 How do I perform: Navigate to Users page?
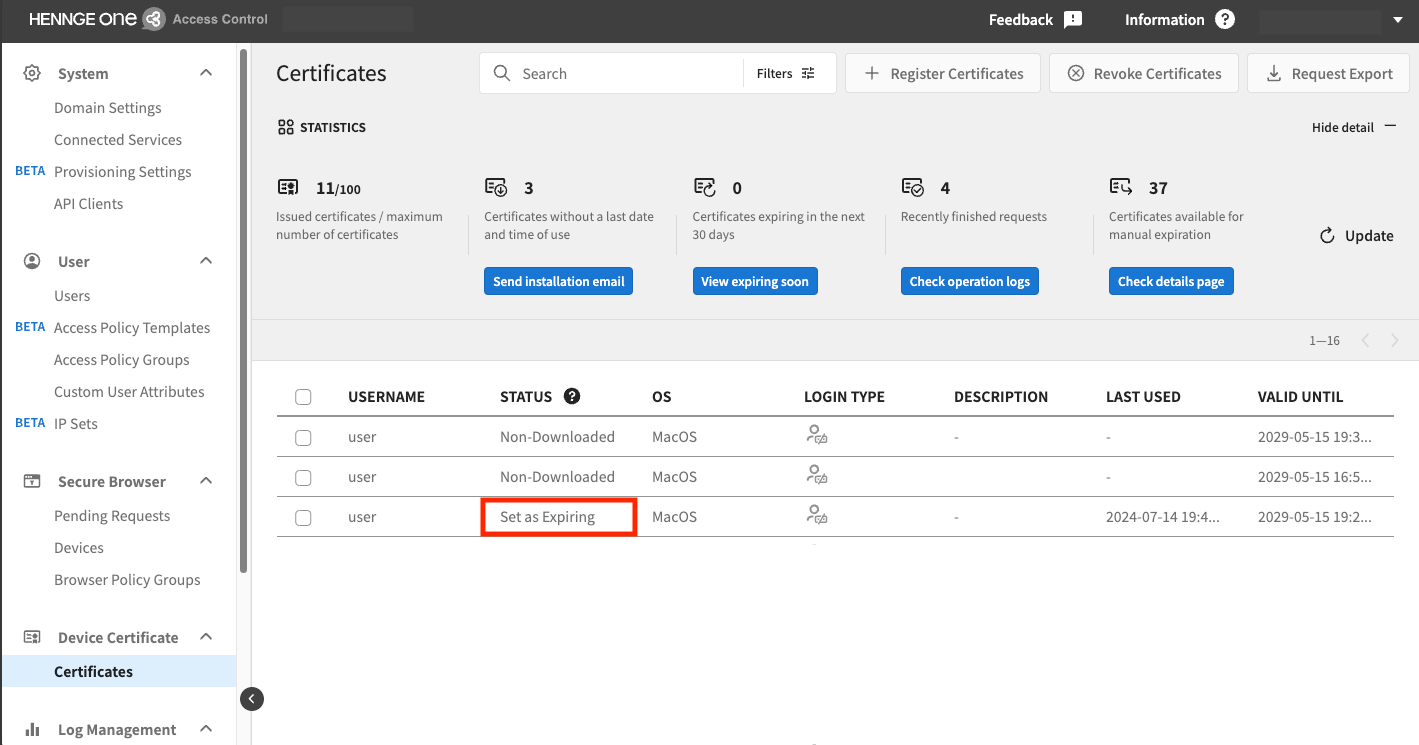pos(72,296)
